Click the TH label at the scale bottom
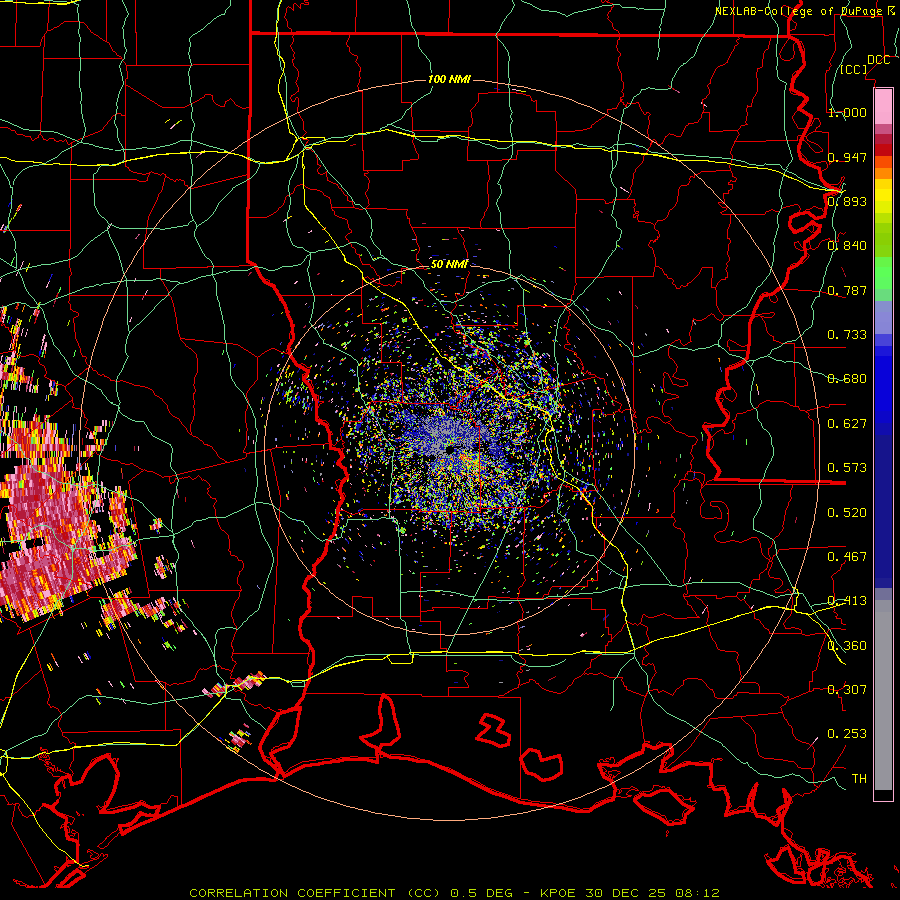Viewport: 900px width, 900px height. point(859,779)
